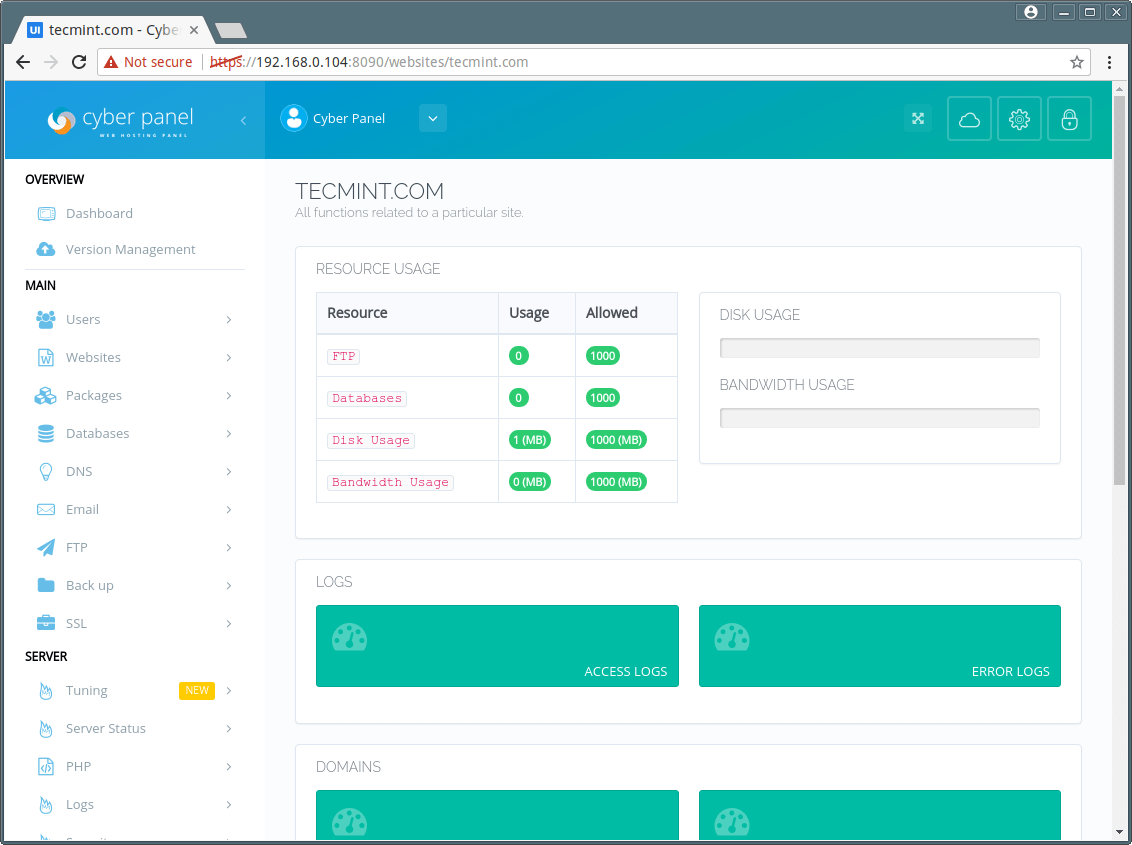Open Version Management from the sidebar
The width and height of the screenshot is (1132, 845).
coord(130,249)
